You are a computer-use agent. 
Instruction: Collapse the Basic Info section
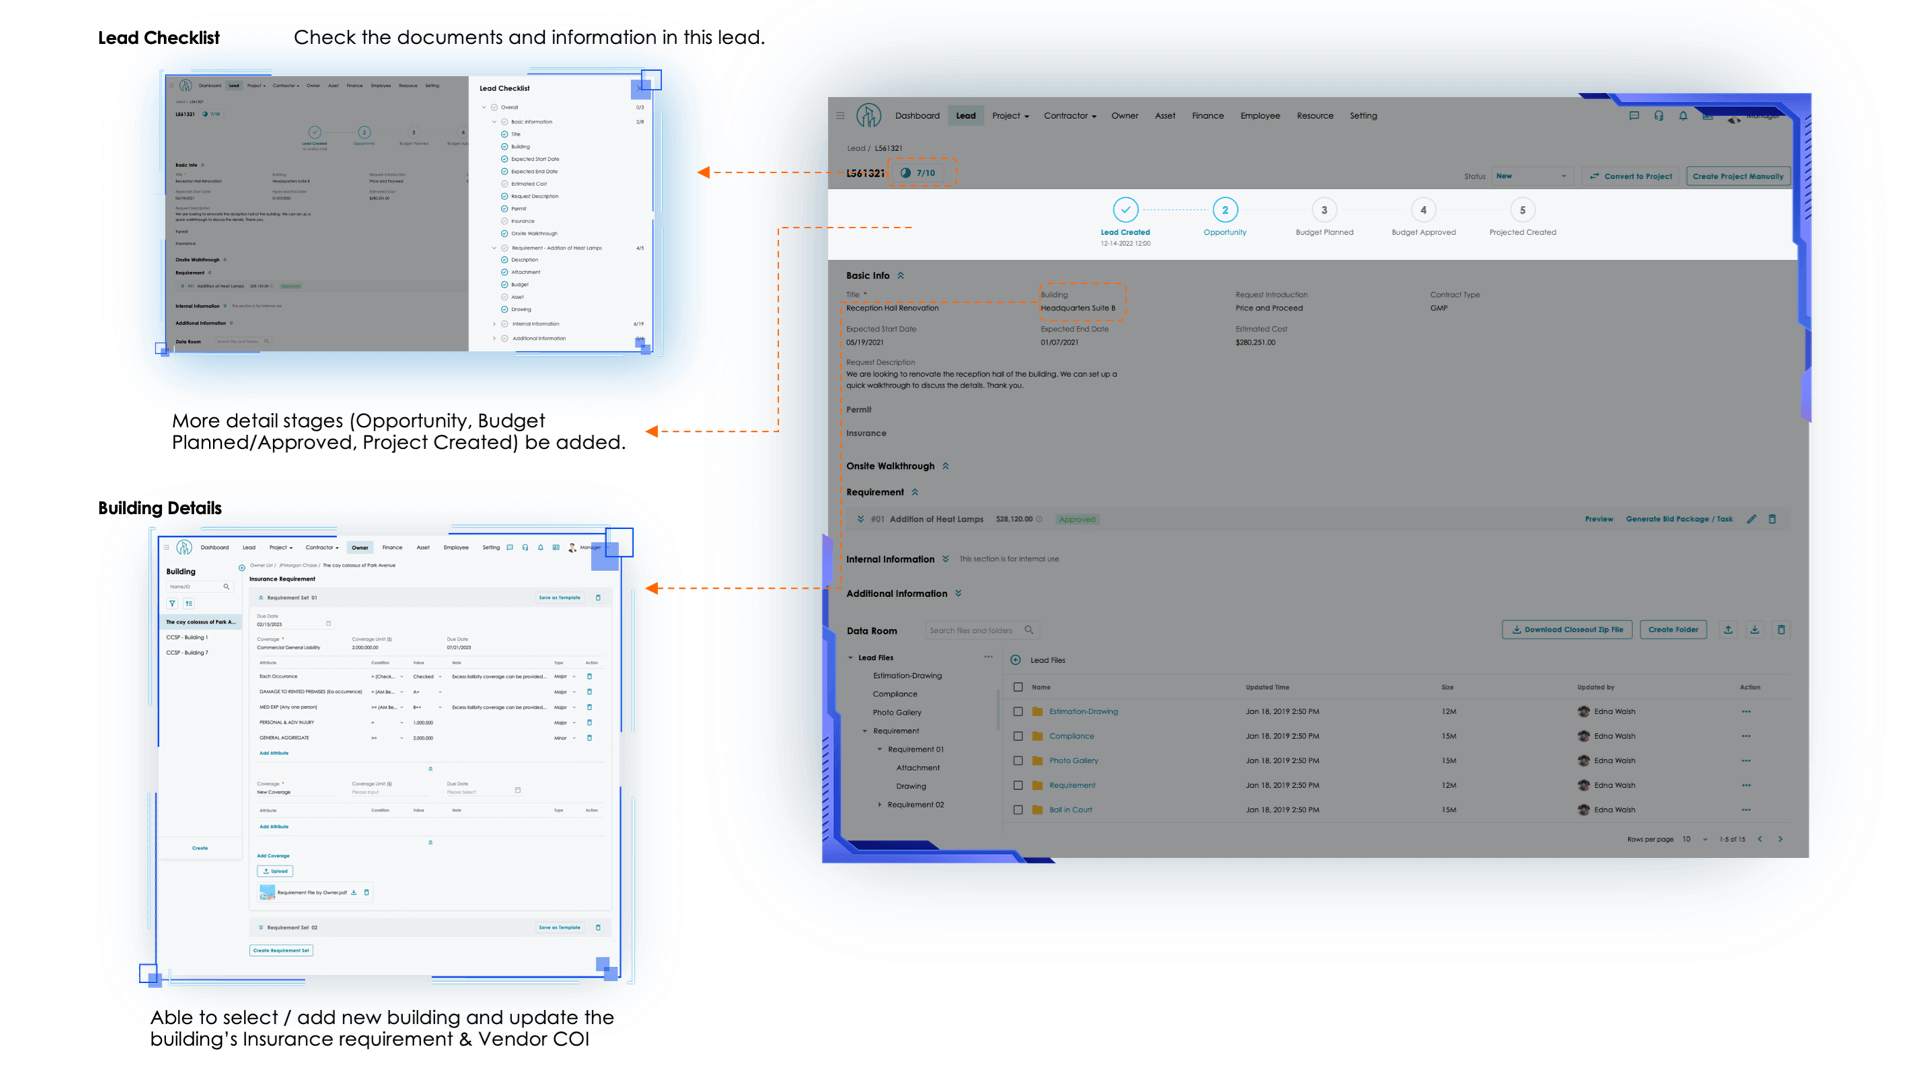900,276
